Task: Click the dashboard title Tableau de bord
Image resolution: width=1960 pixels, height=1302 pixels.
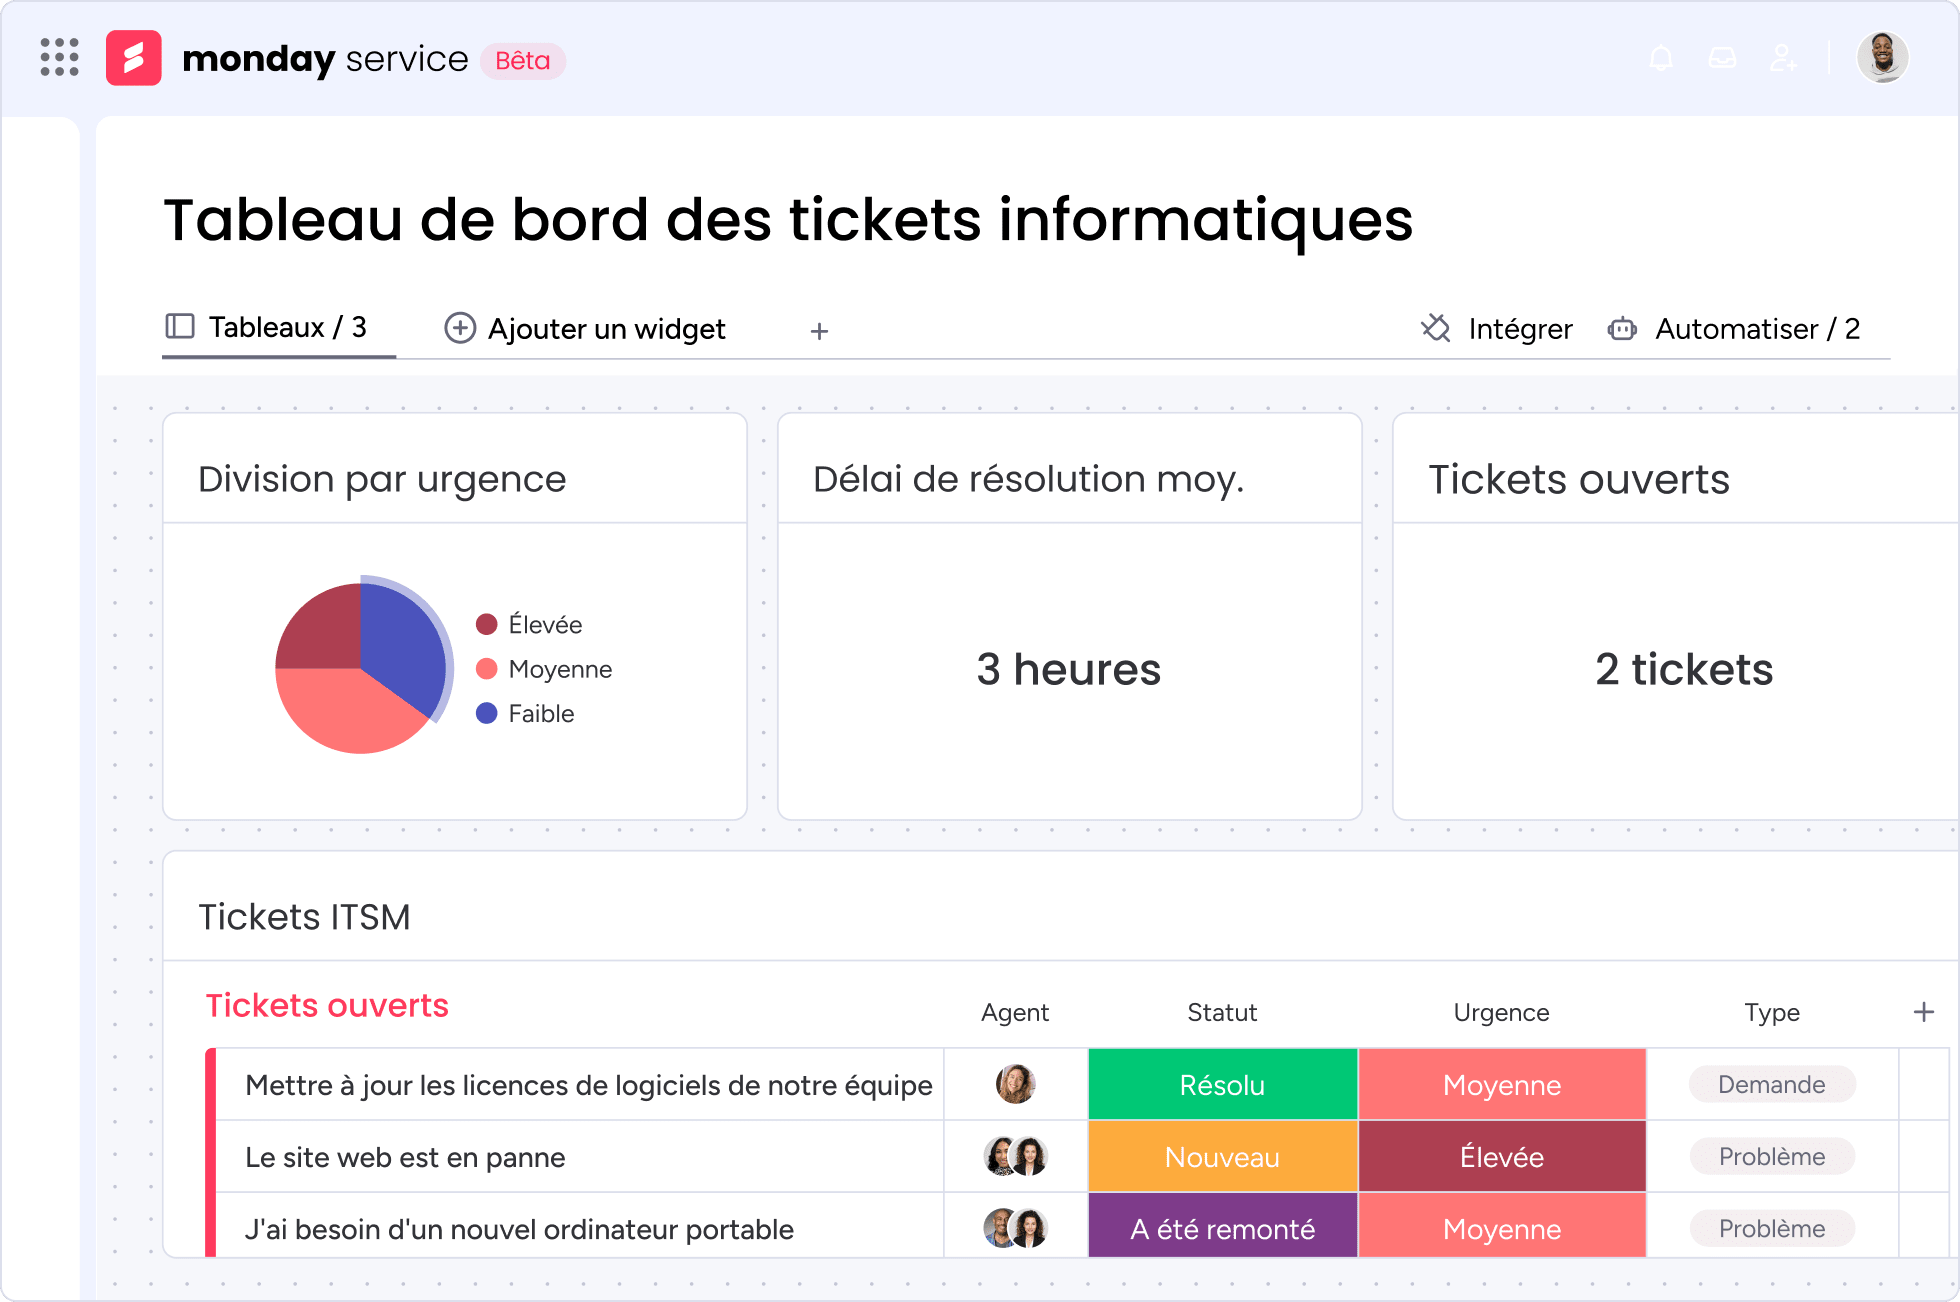Action: pos(788,220)
